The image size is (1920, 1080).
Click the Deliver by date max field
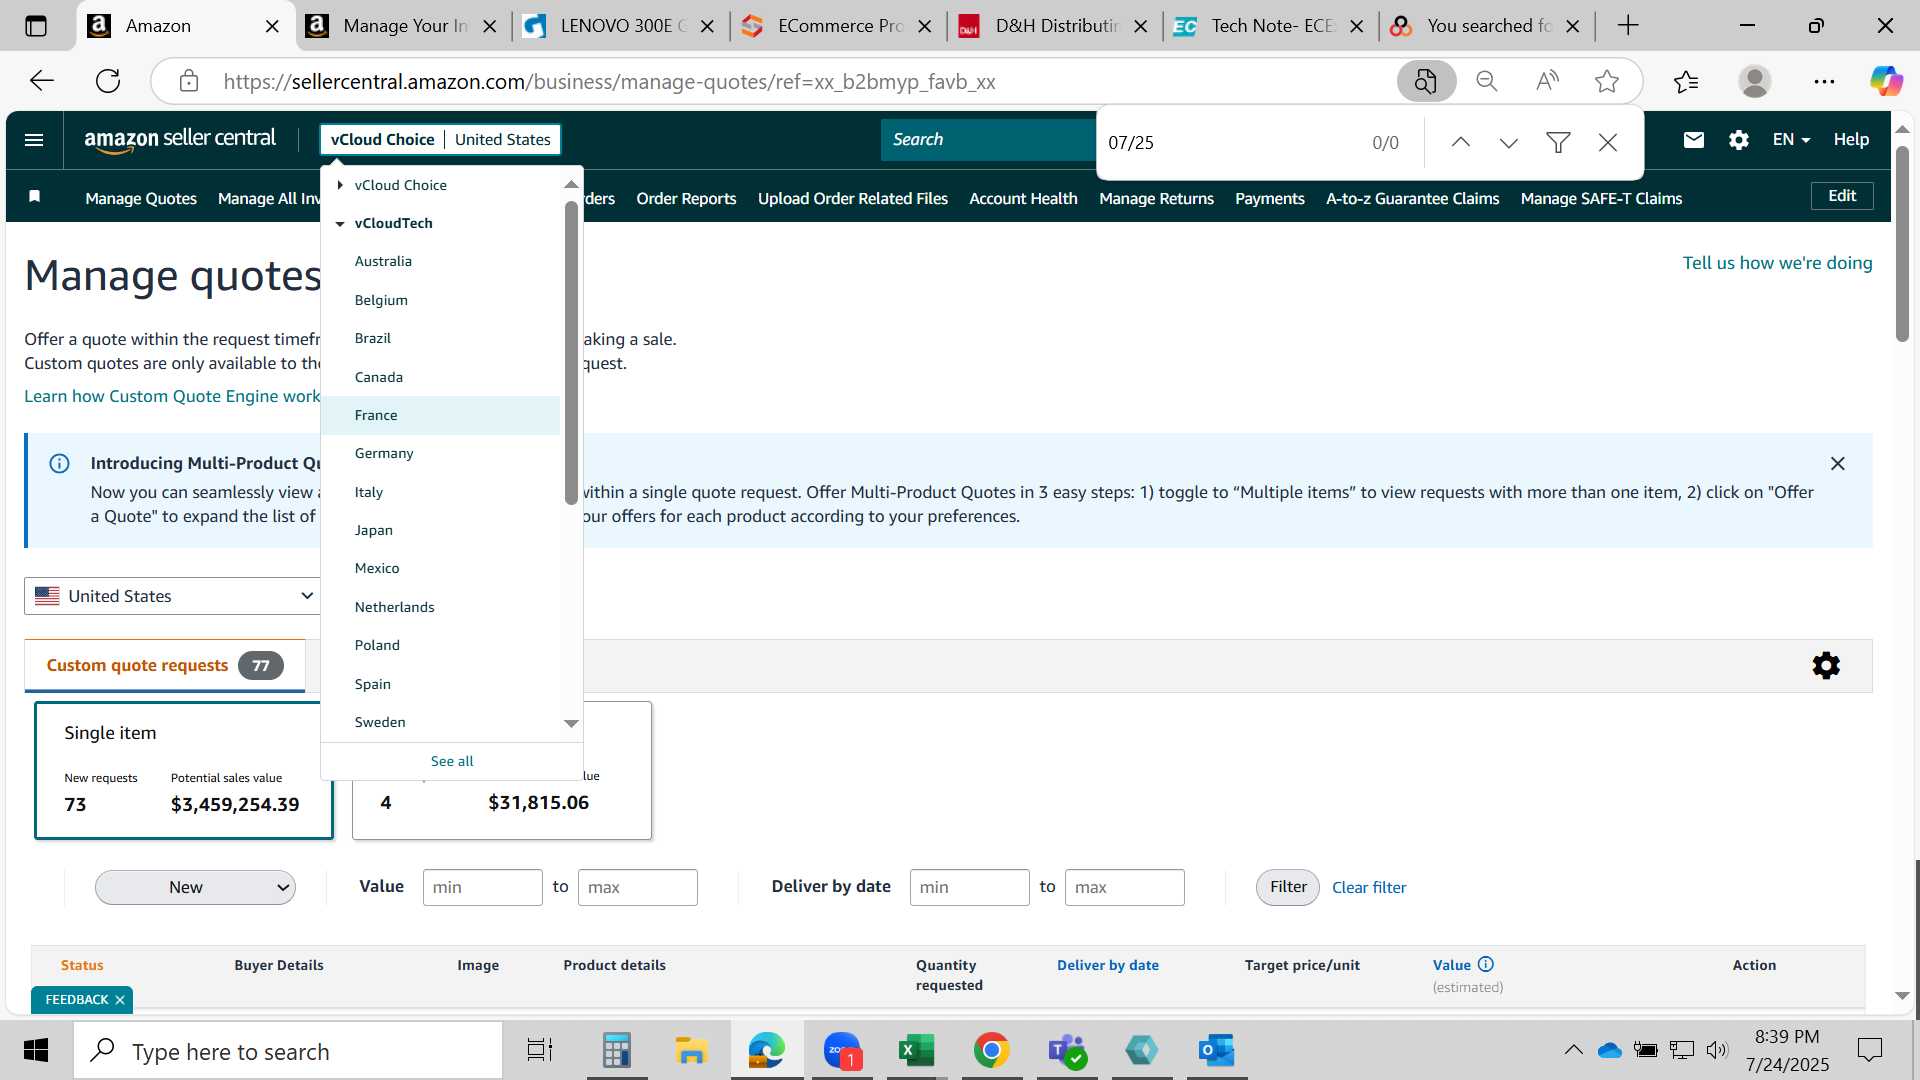coord(1124,887)
